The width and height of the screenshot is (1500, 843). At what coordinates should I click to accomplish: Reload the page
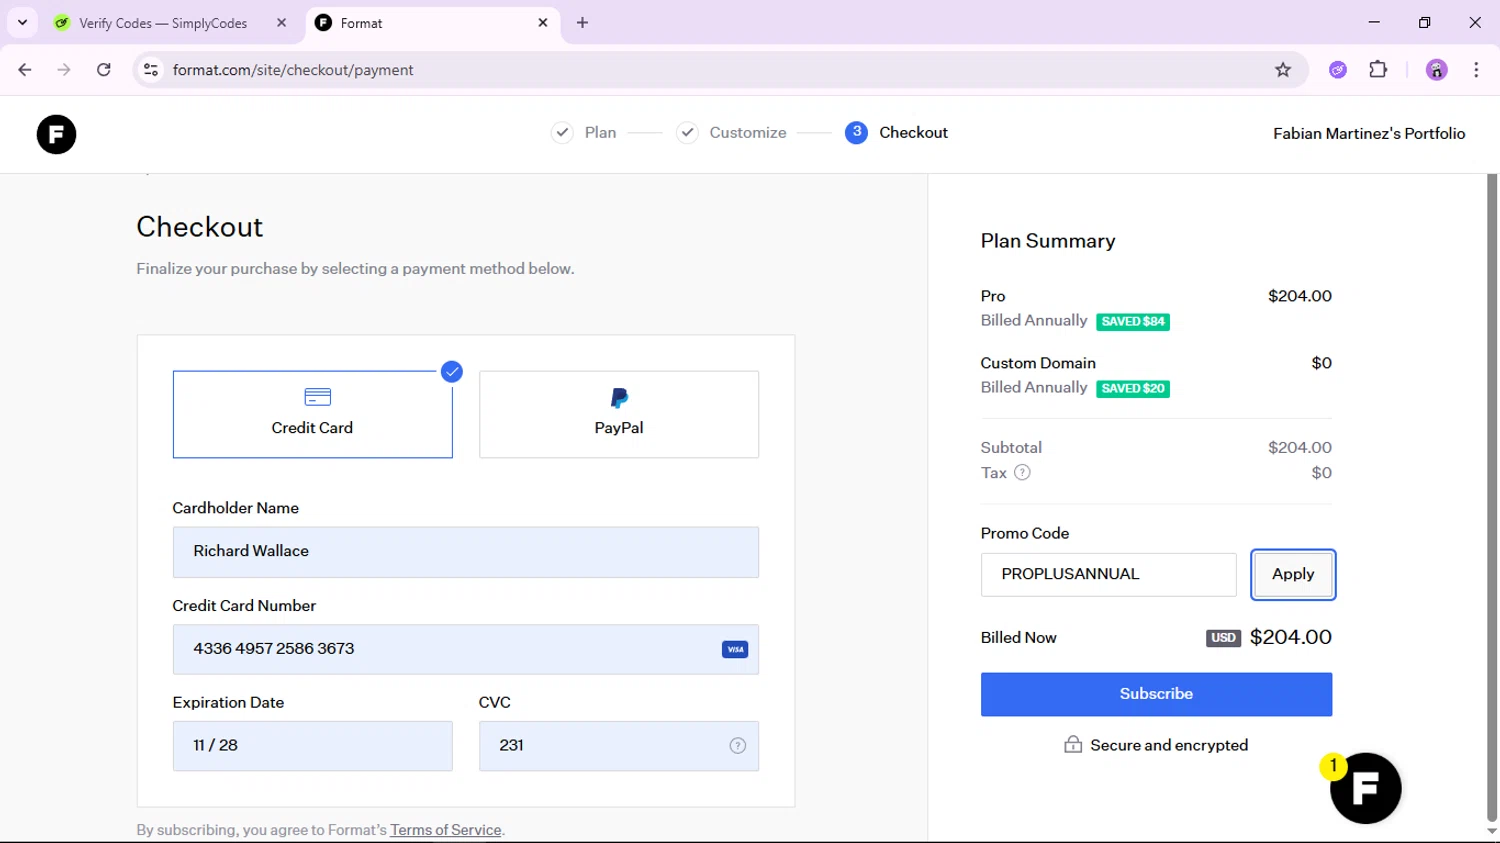(x=104, y=70)
